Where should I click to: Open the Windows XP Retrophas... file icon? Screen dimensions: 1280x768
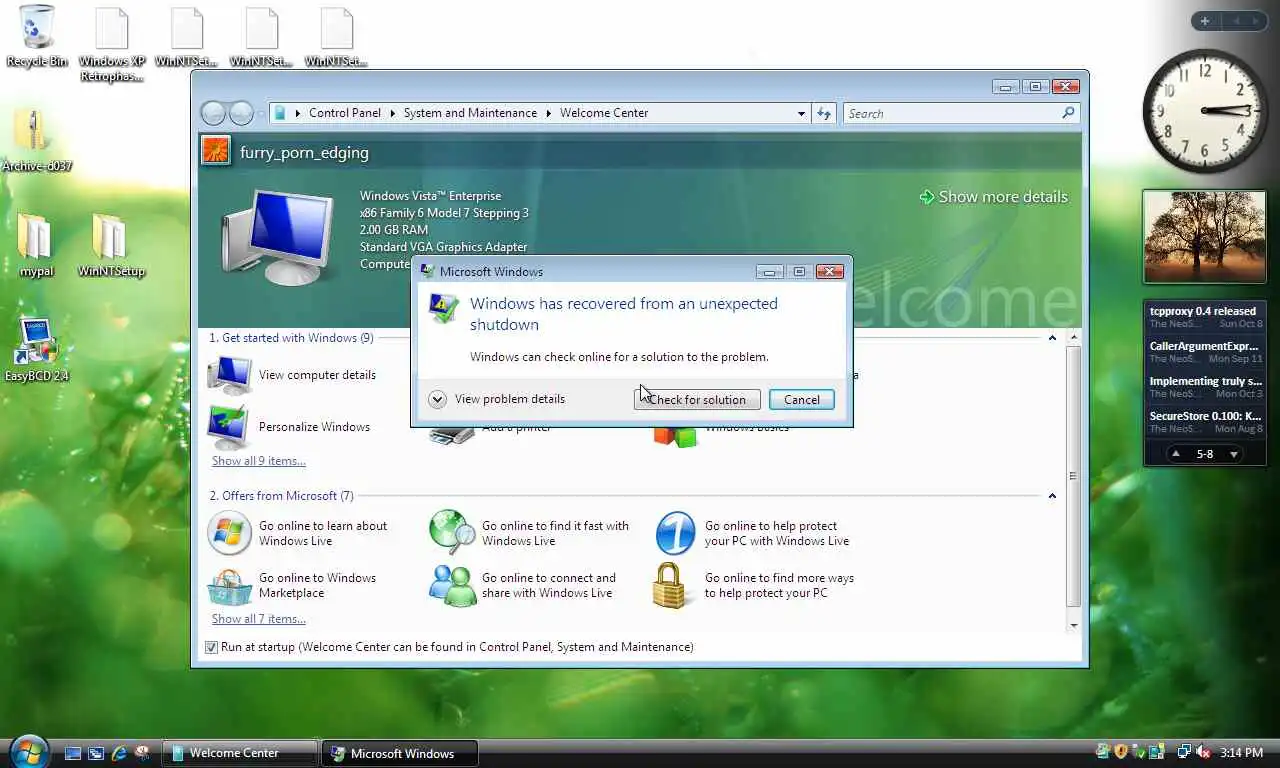tap(112, 44)
